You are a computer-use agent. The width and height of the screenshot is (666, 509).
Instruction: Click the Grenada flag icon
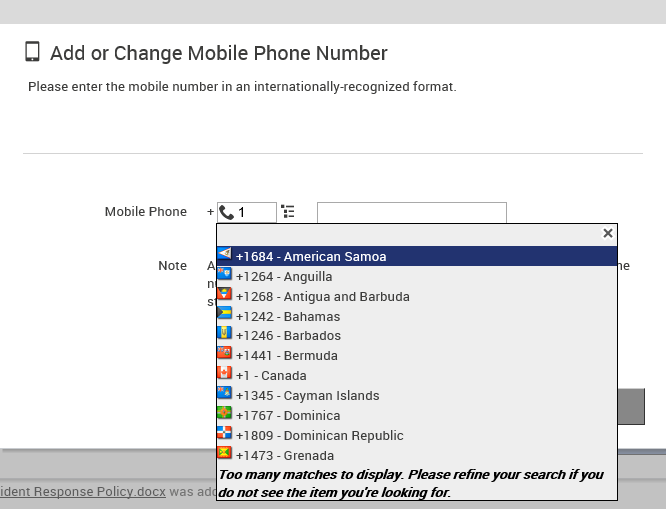(x=224, y=452)
